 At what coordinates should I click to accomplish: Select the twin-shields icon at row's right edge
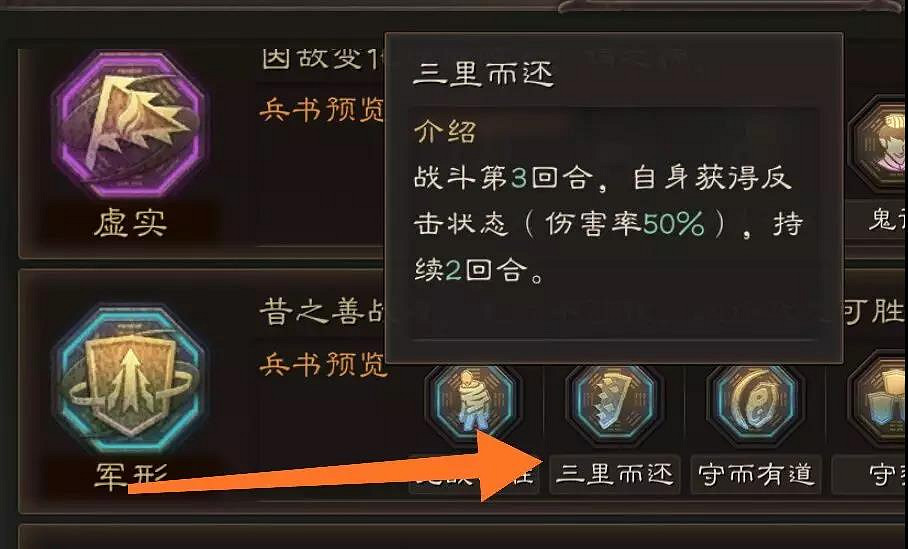coord(878,401)
